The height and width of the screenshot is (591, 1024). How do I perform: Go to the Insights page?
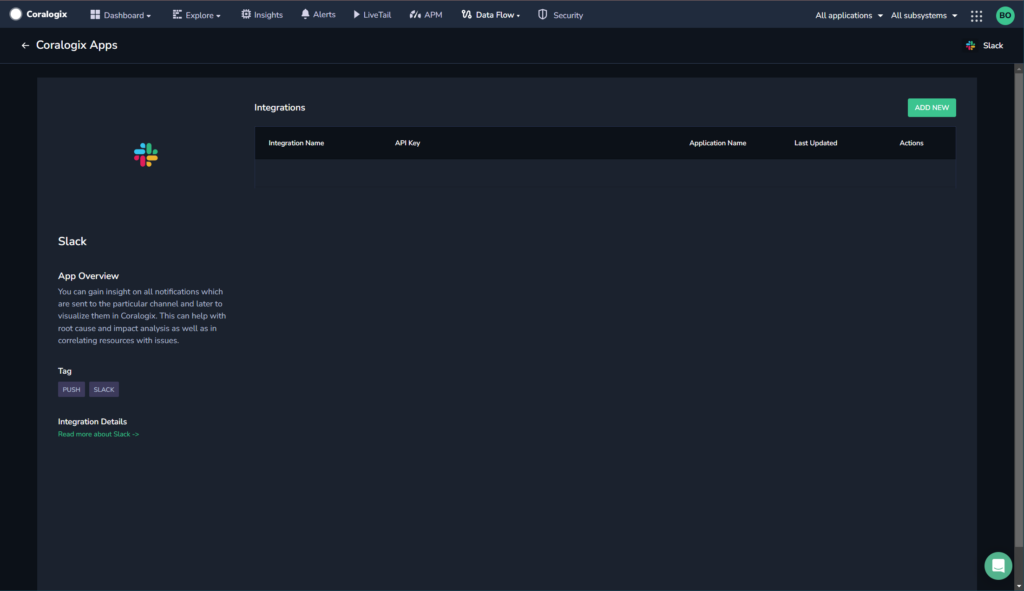261,14
